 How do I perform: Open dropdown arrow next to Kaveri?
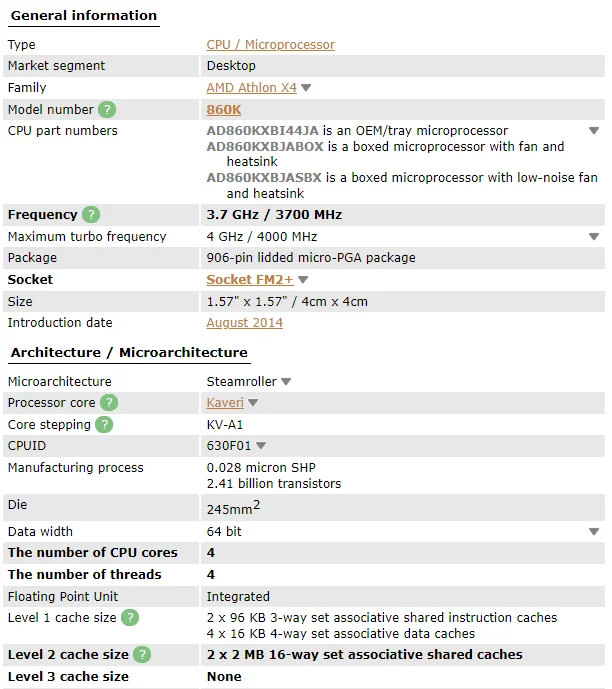(x=253, y=403)
